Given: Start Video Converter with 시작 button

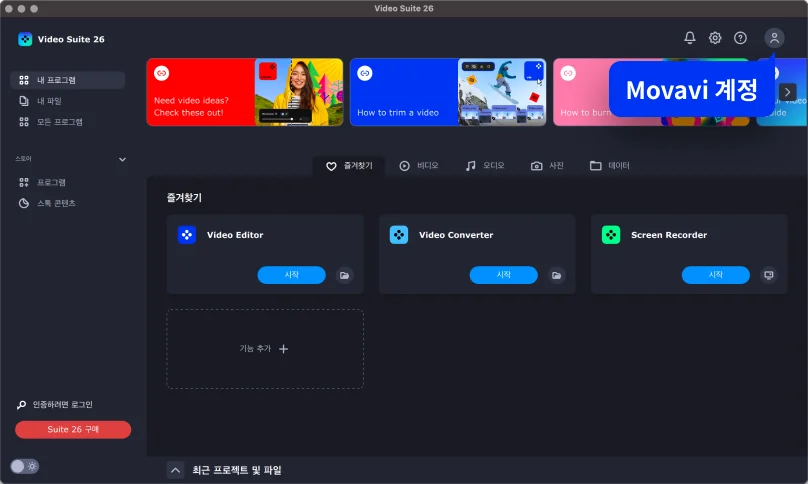Looking at the screenshot, I should tap(503, 275).
